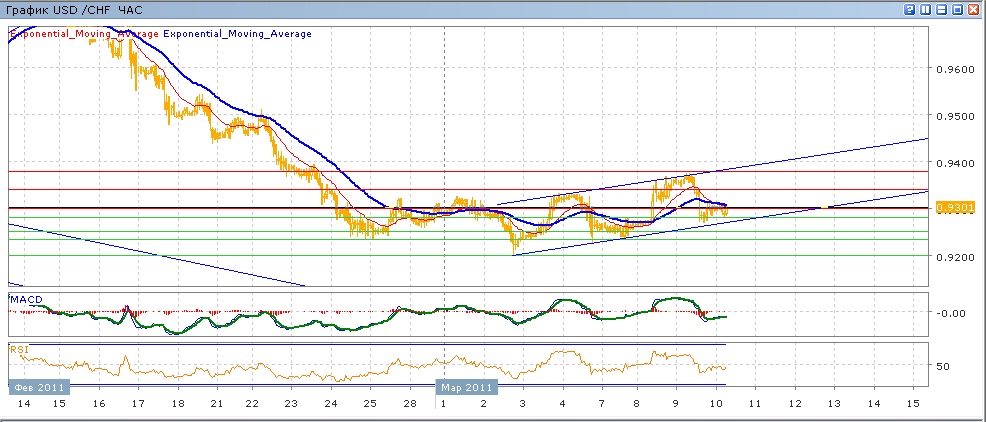Click date 21 on the time axis

coord(215,402)
